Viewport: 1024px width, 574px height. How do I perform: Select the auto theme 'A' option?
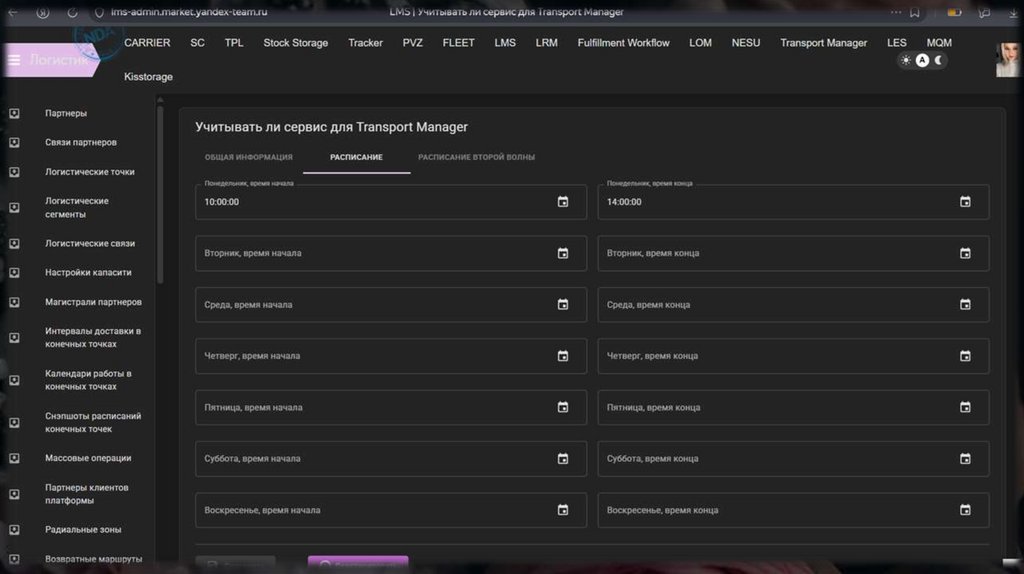pos(923,60)
